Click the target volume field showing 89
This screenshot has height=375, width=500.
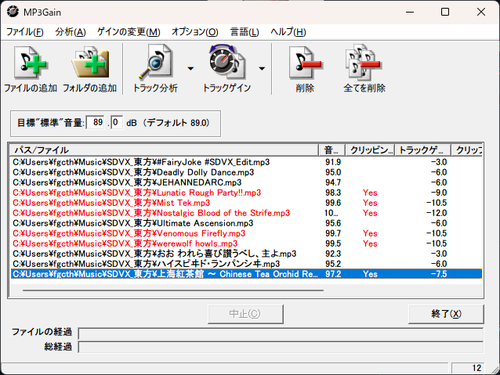pos(95,122)
